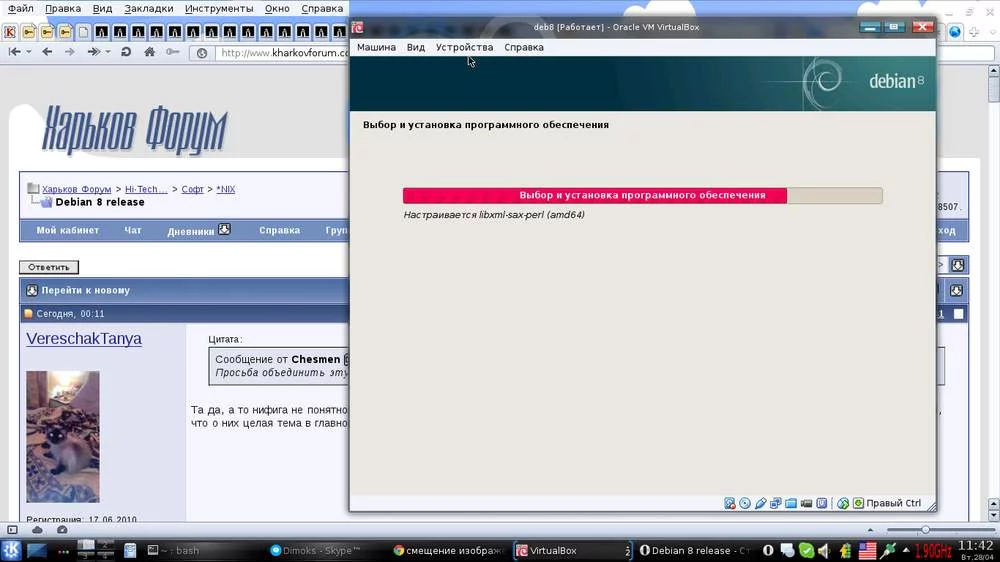1000x562 pixels.
Task: Click VereschakTanya's cat avatar image
Action: (62, 436)
